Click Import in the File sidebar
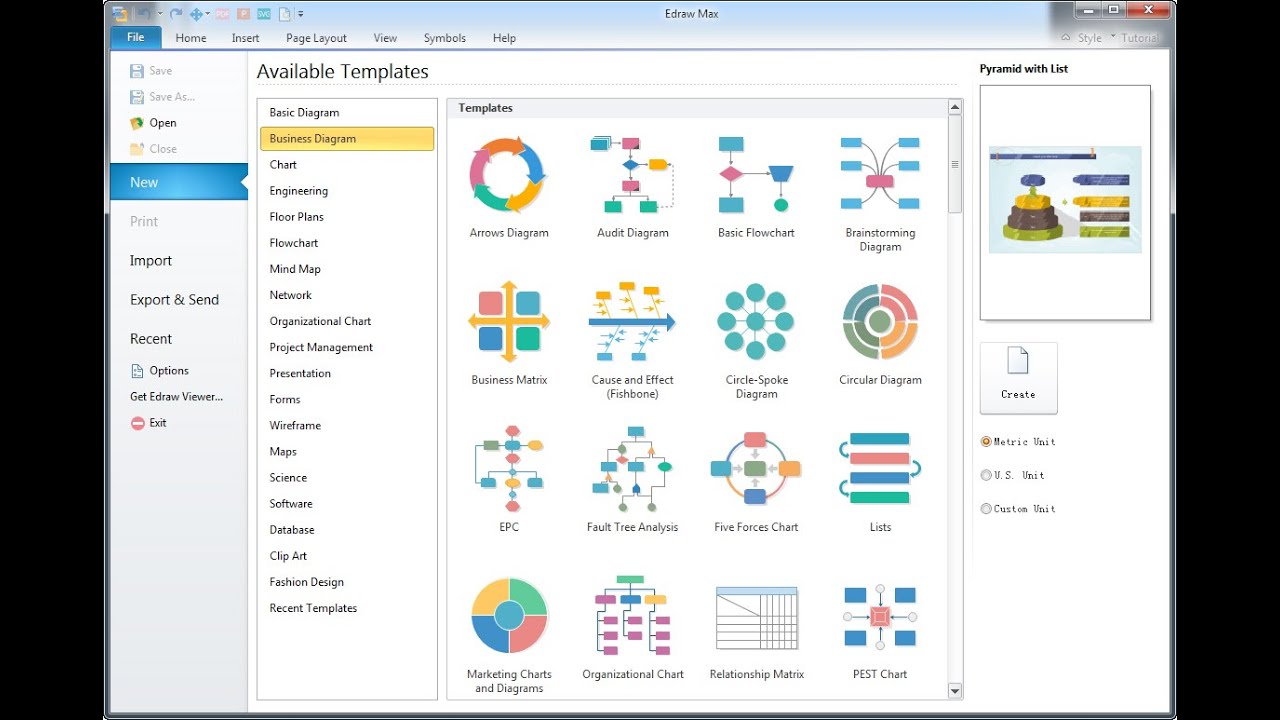The height and width of the screenshot is (720, 1280). [151, 260]
